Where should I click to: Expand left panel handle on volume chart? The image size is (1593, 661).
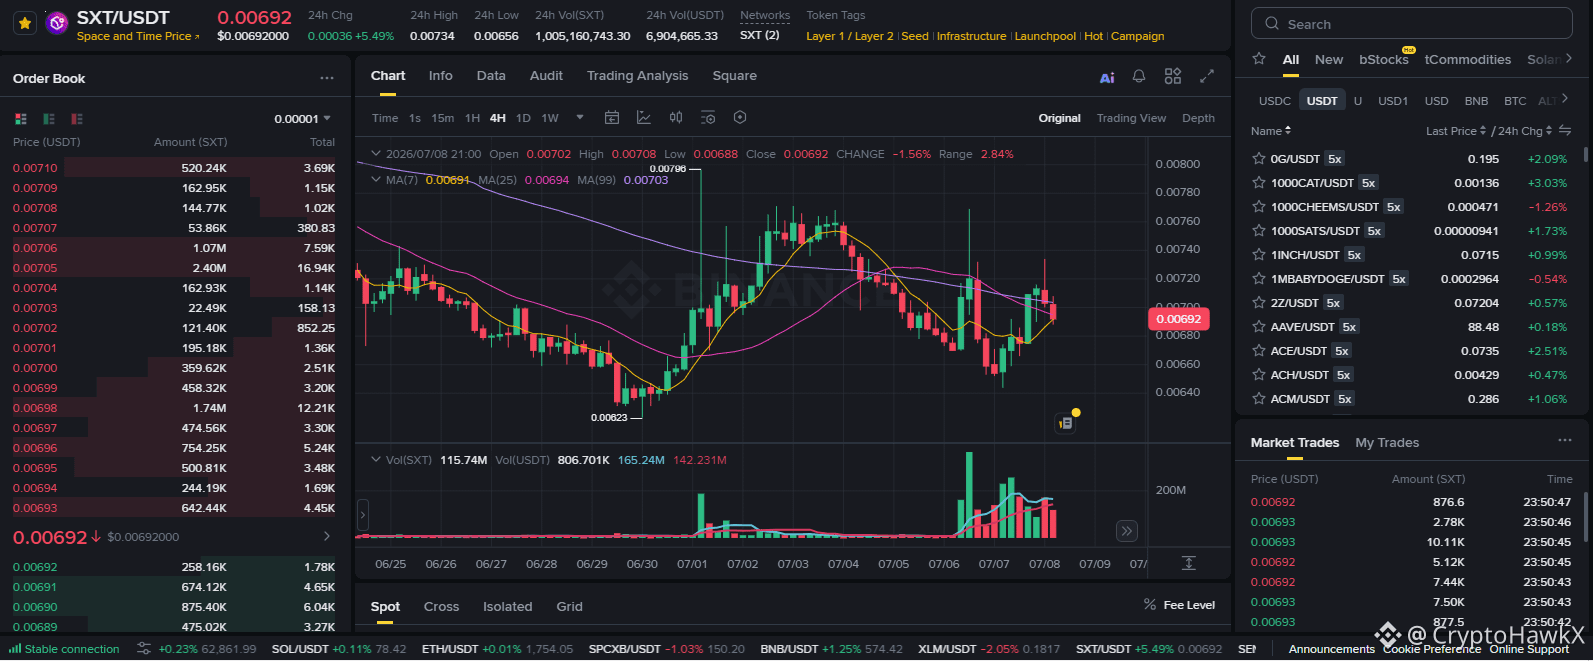[x=363, y=515]
